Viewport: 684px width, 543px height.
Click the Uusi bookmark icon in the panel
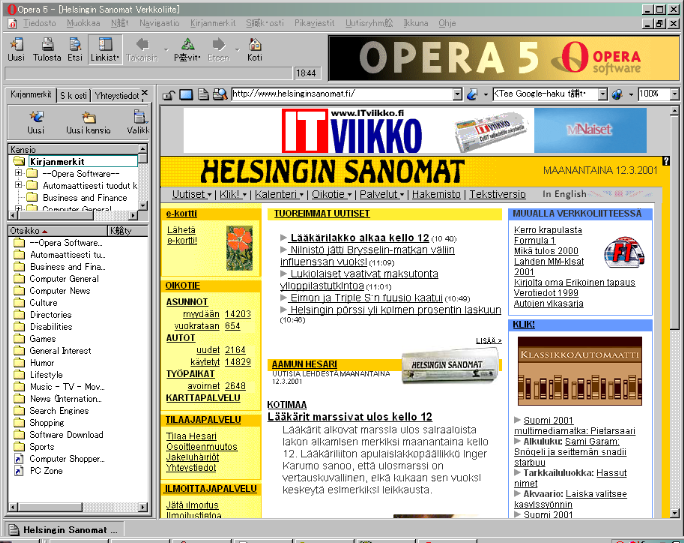[36, 117]
